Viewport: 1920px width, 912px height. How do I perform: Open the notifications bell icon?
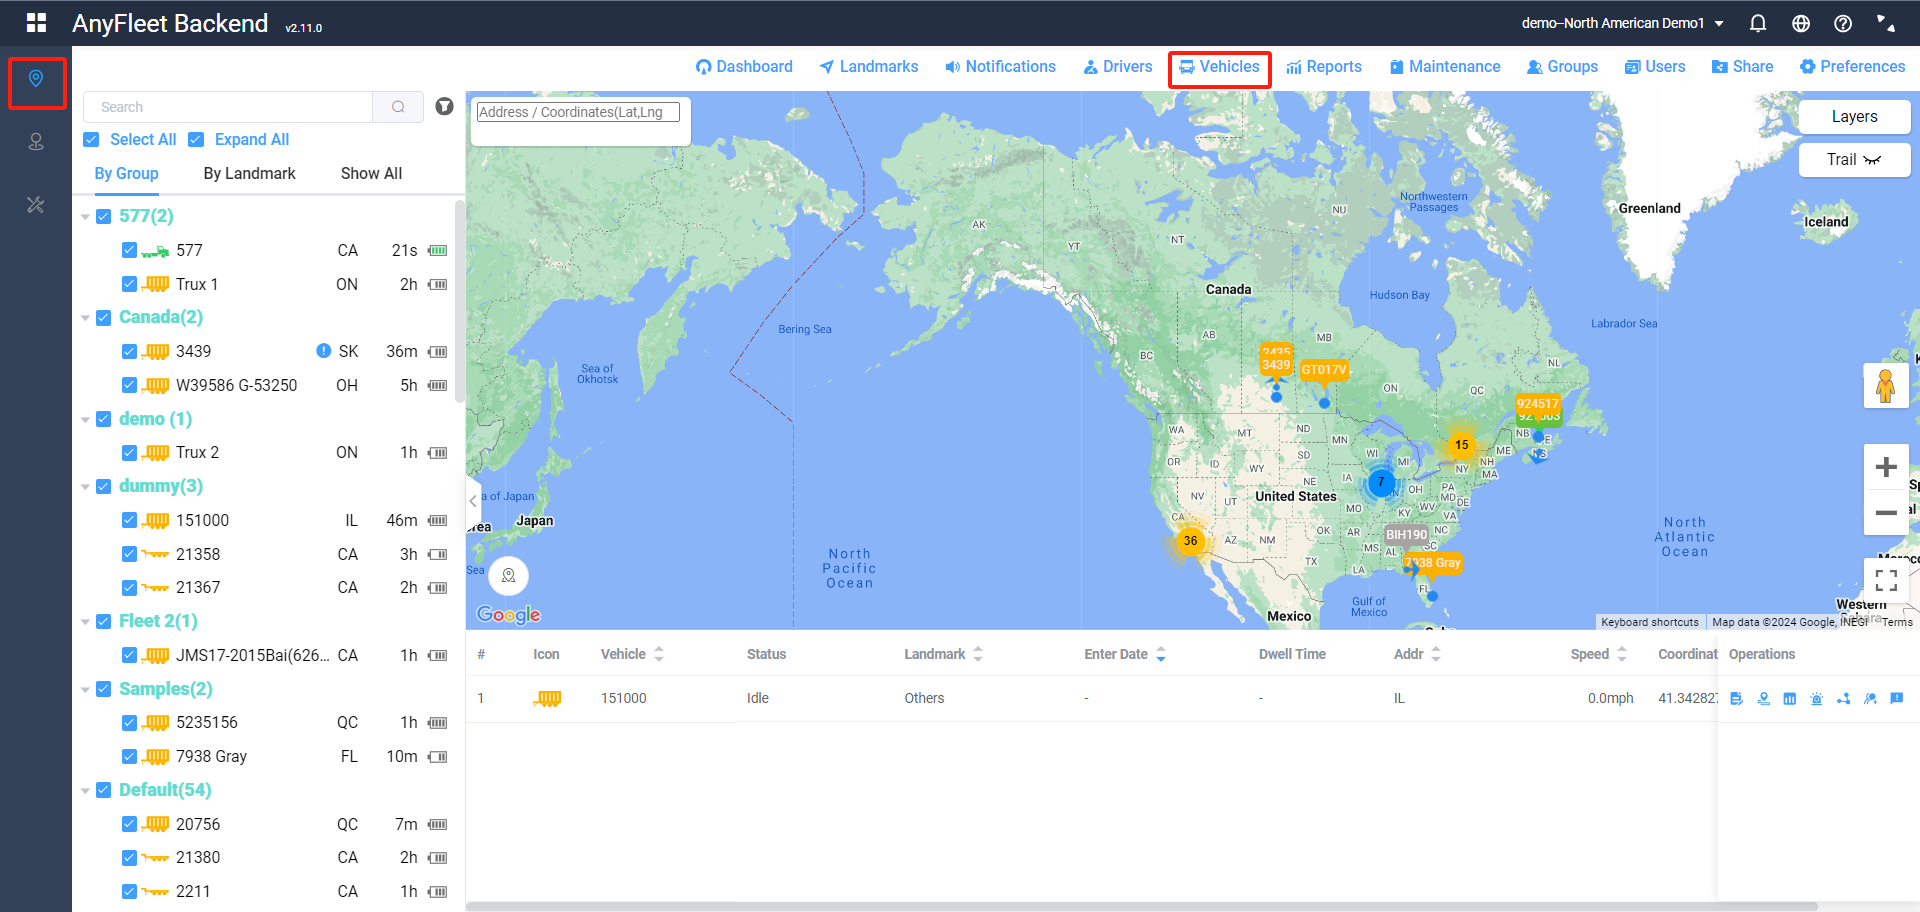(1758, 23)
